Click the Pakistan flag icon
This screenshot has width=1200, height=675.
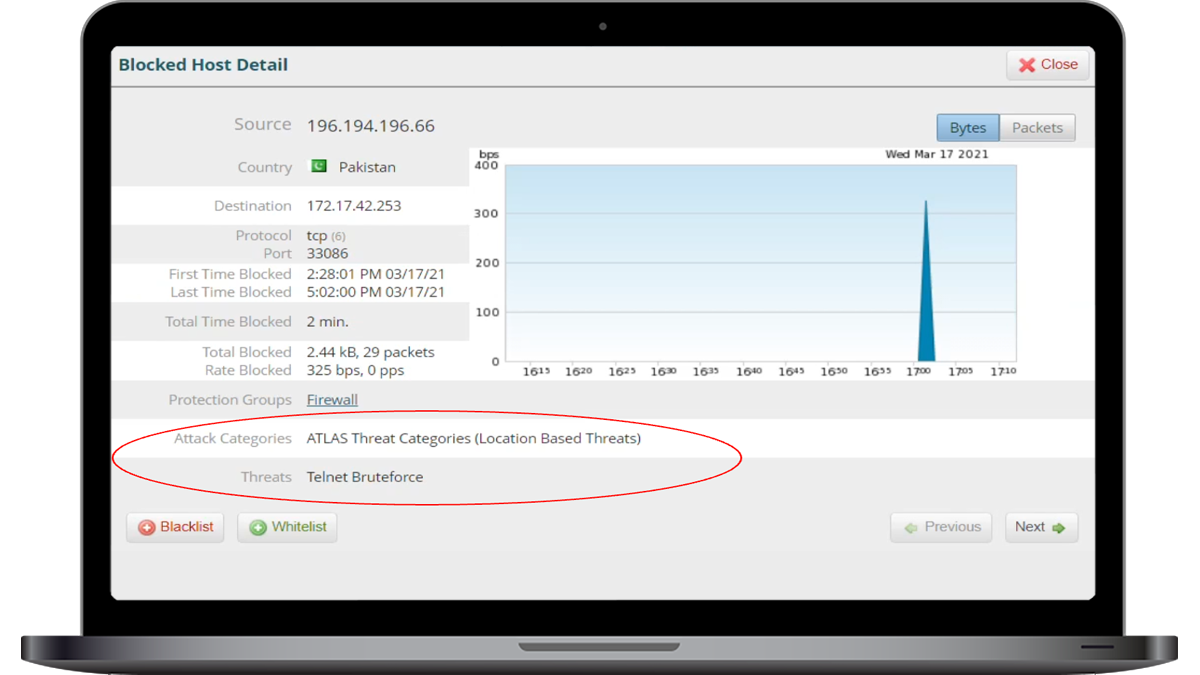[318, 166]
